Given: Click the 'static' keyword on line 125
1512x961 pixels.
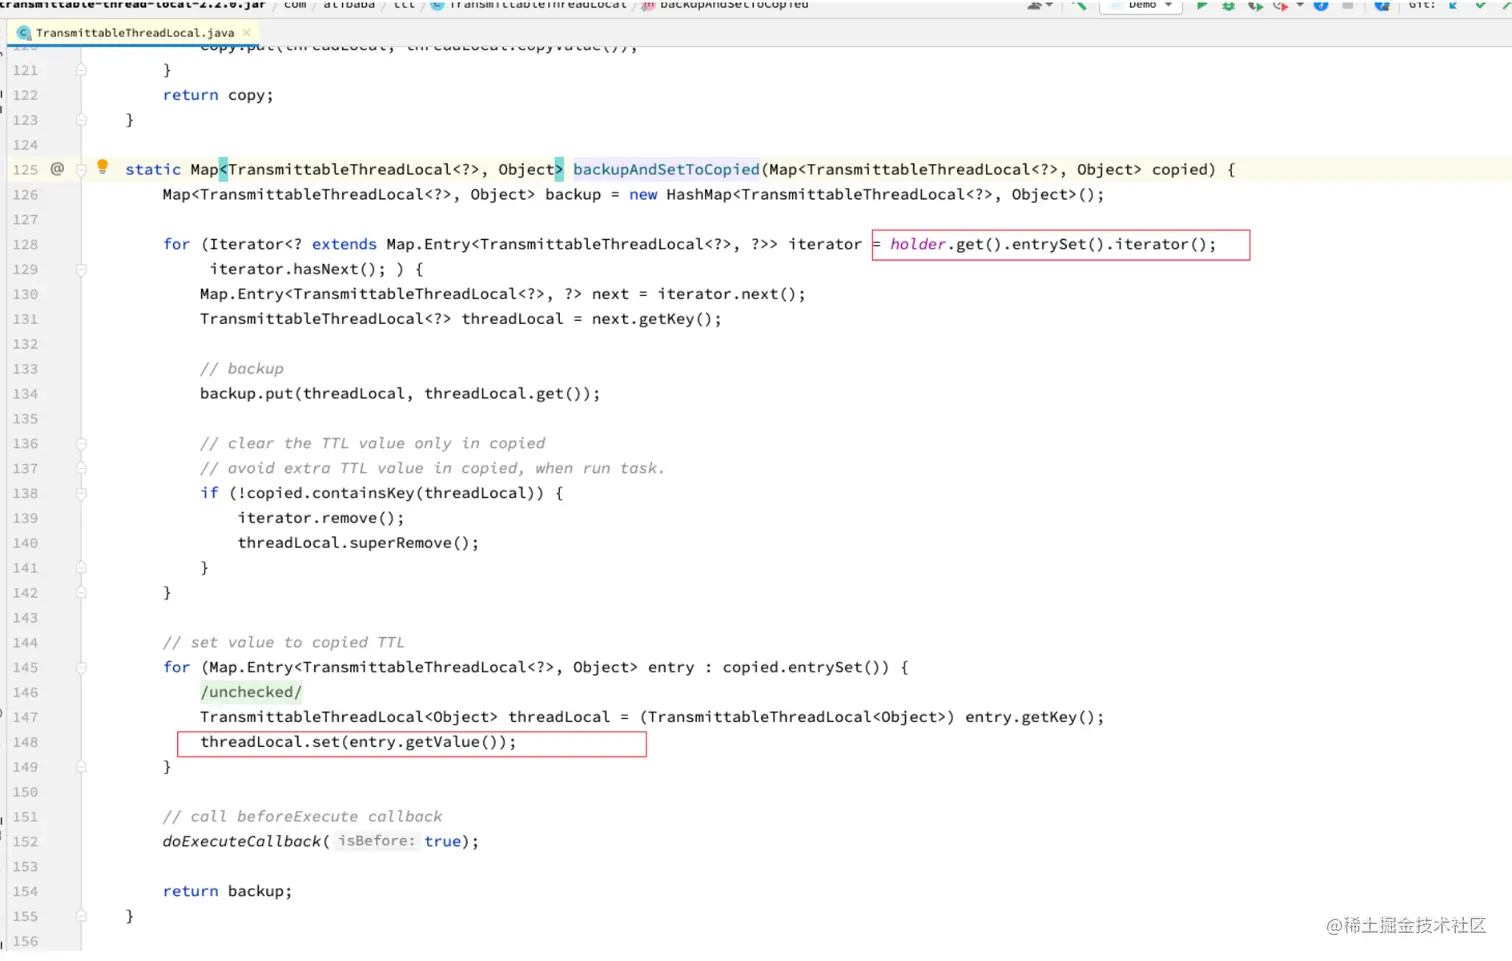Looking at the screenshot, I should pos(153,170).
